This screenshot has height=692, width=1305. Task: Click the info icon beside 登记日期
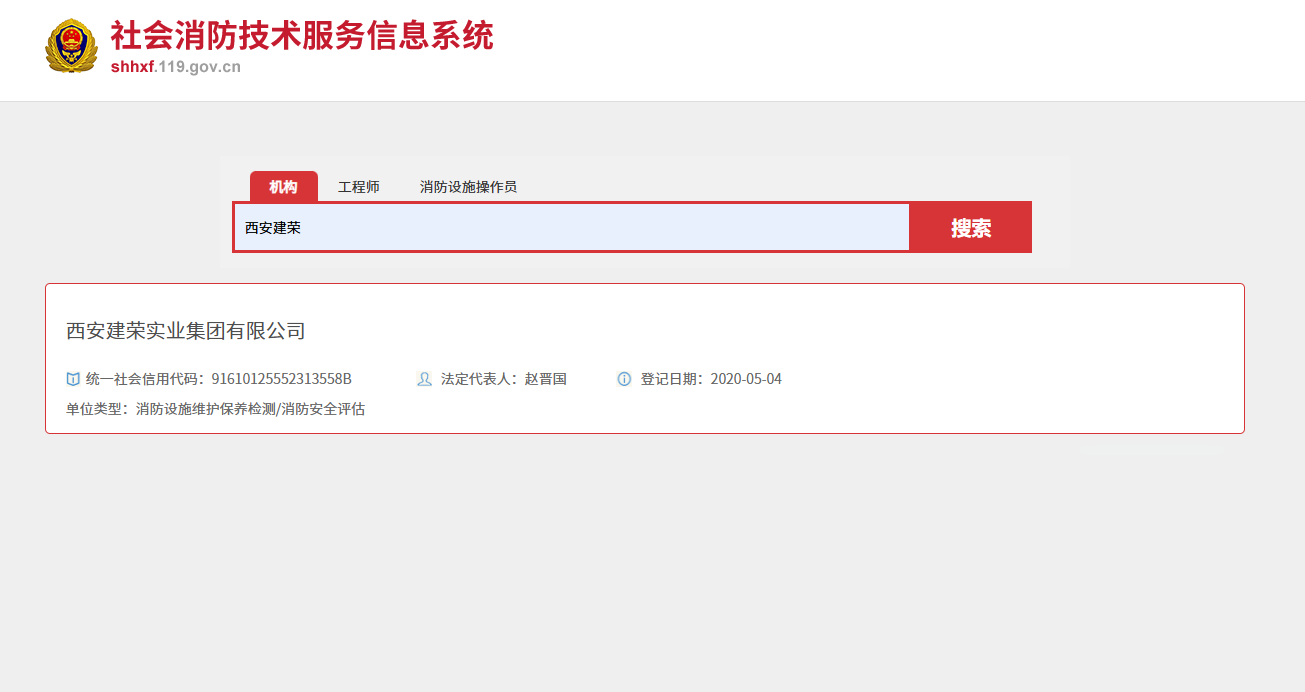[x=624, y=379]
